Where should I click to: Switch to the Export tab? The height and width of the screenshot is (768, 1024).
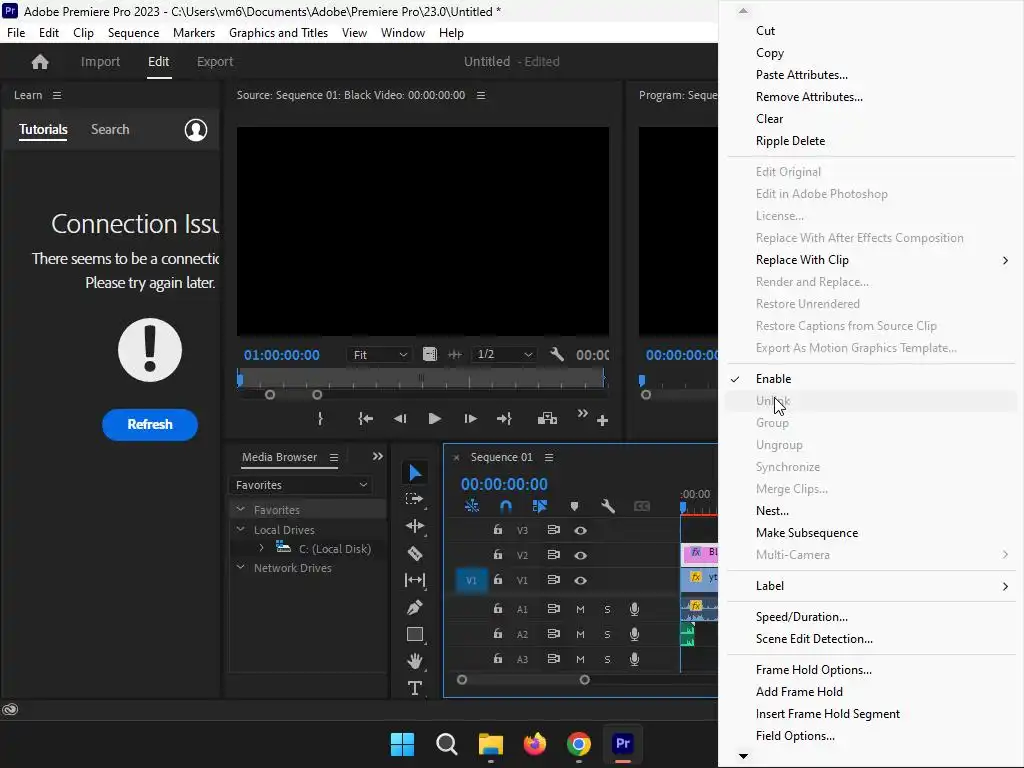click(x=215, y=61)
